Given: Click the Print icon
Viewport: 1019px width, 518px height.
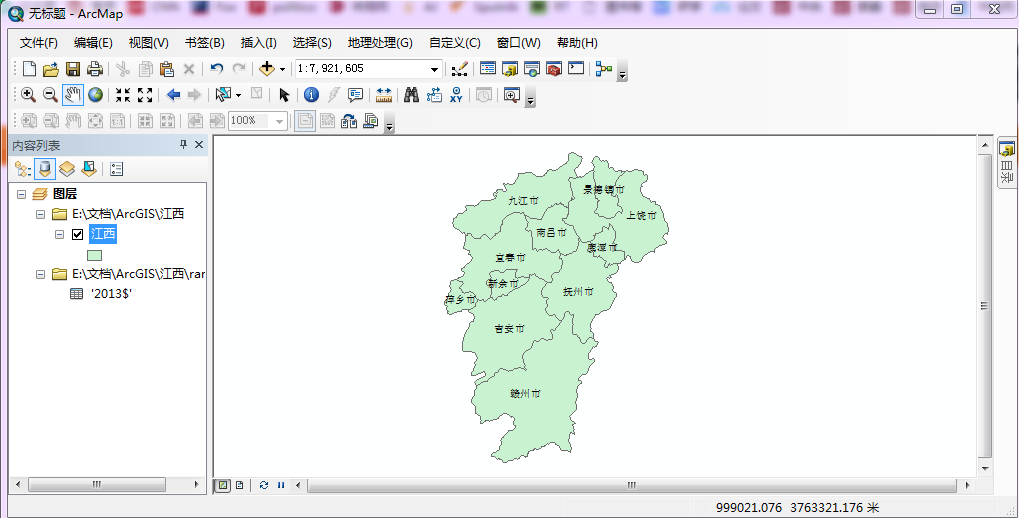Looking at the screenshot, I should coord(95,69).
